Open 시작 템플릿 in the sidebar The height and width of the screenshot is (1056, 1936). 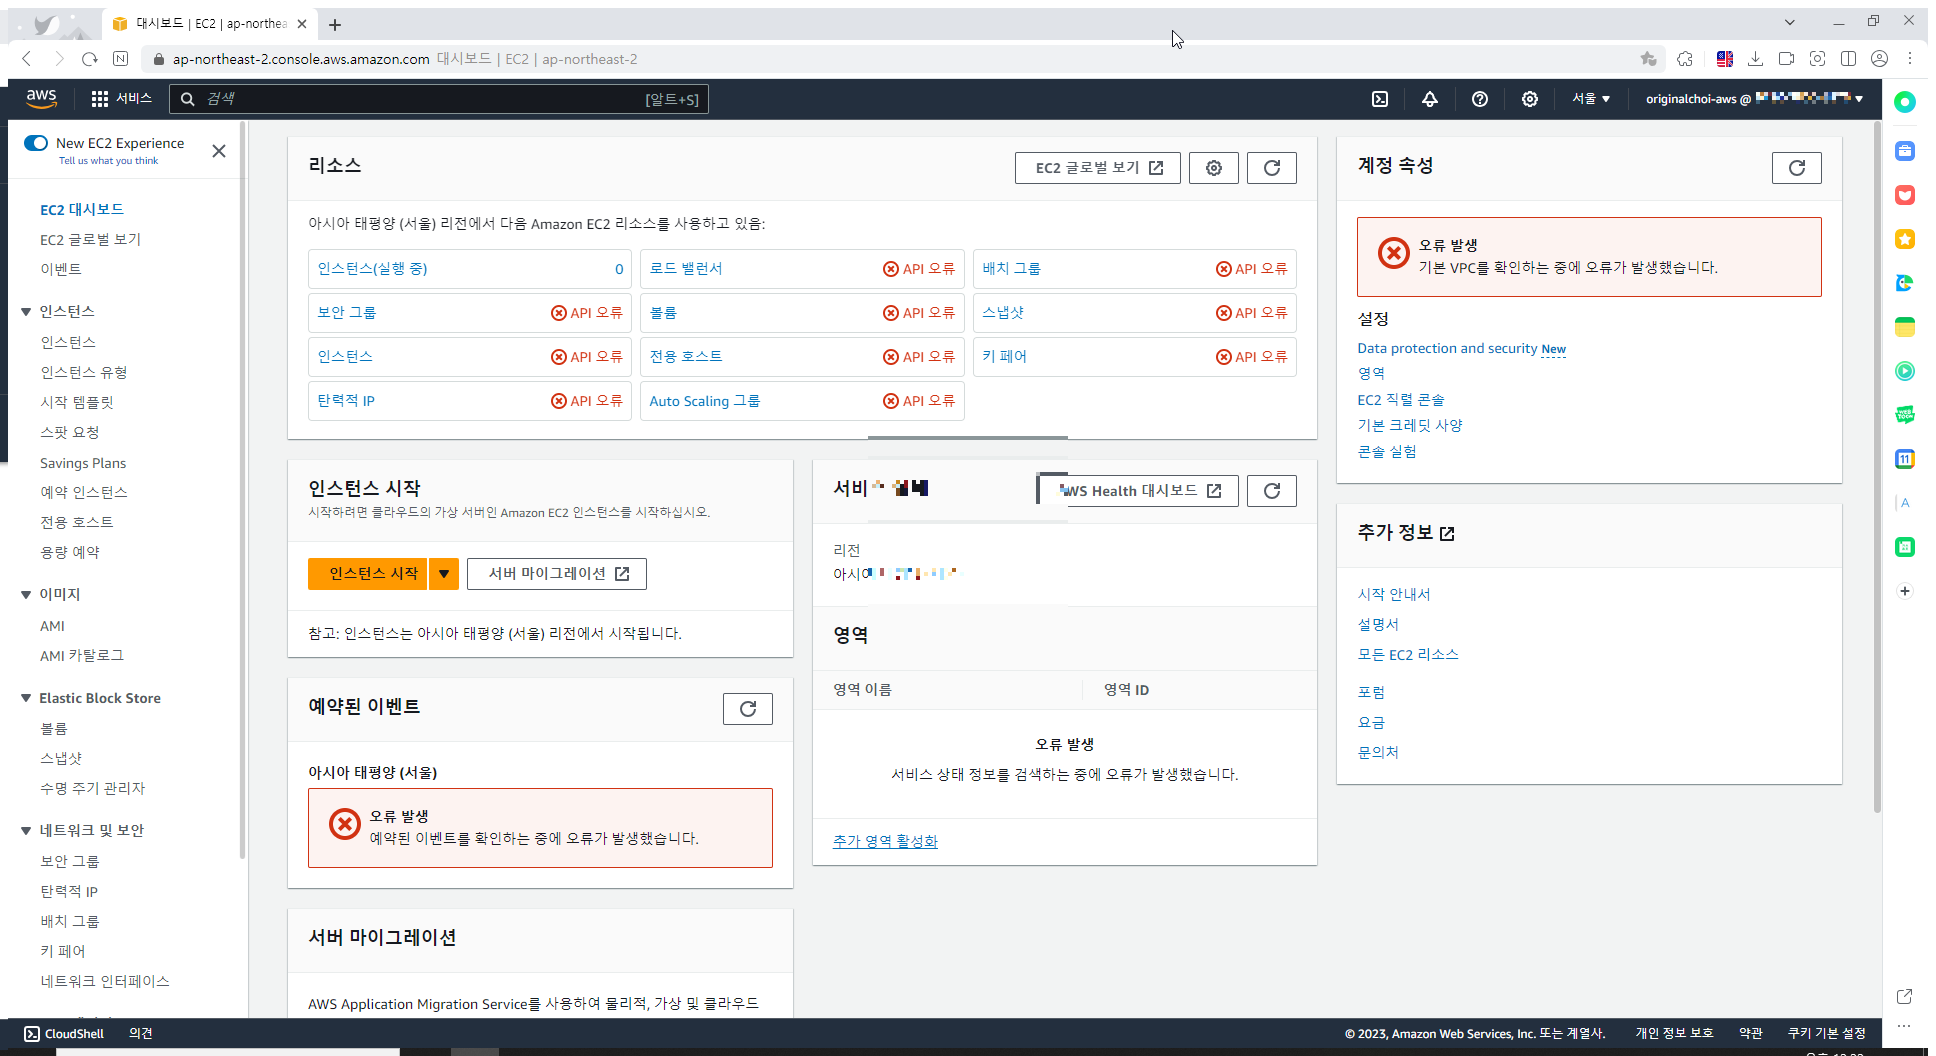(x=77, y=403)
